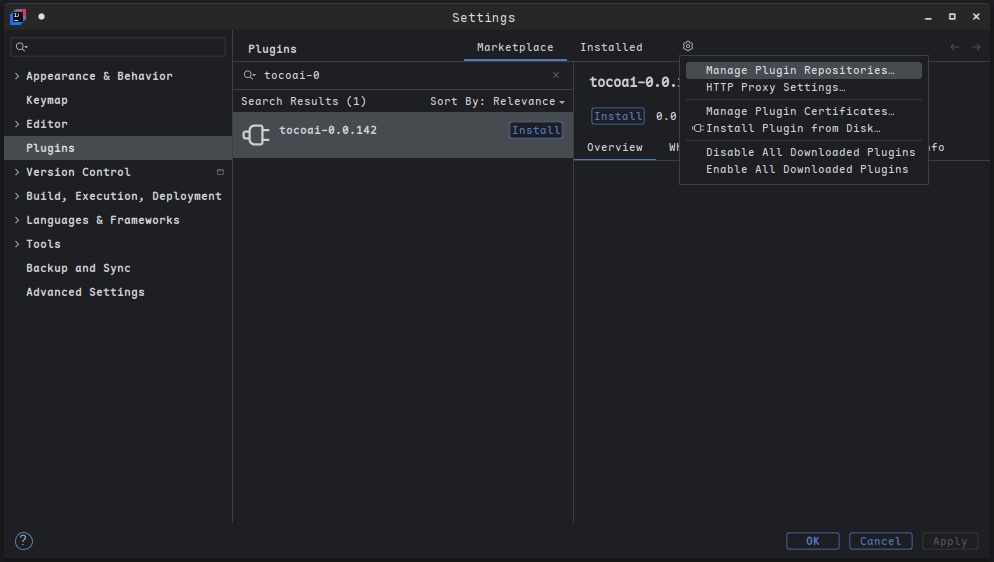Click the IntelliJ app logo icon
The image size is (994, 562).
[x=18, y=17]
